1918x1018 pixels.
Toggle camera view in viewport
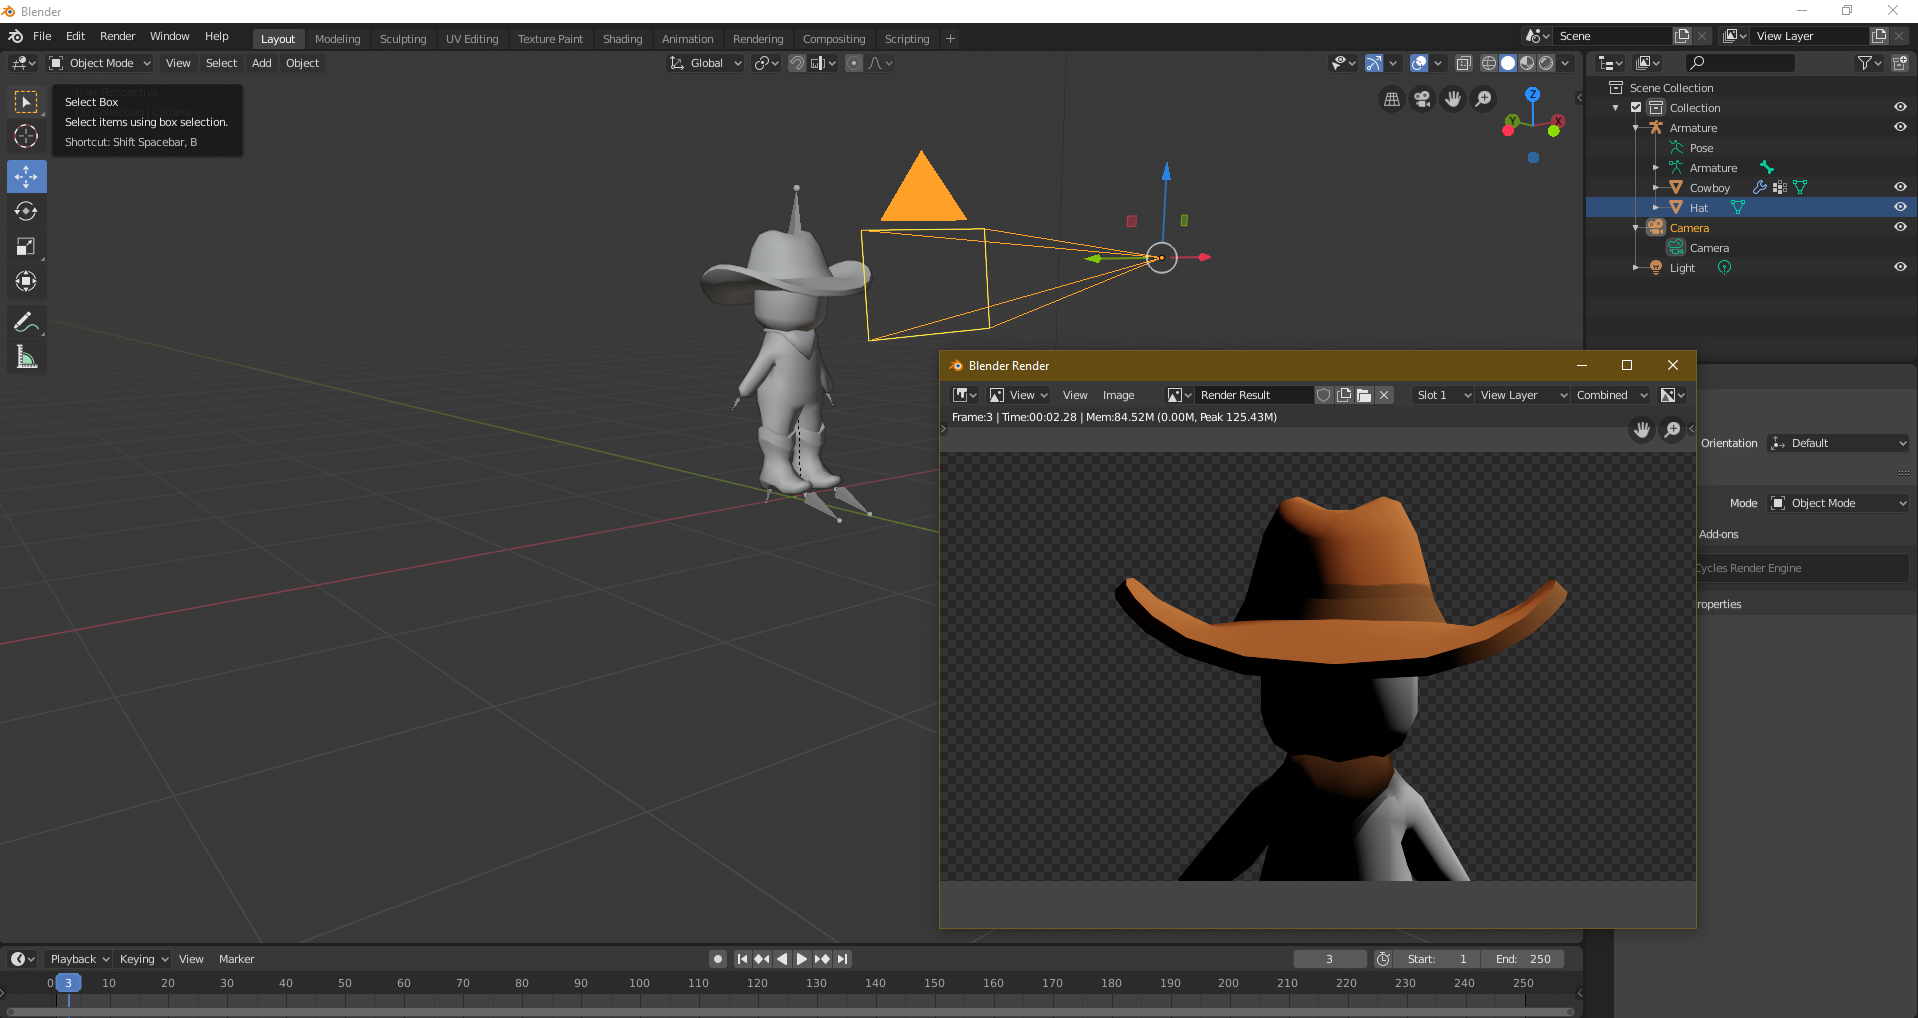1422,99
